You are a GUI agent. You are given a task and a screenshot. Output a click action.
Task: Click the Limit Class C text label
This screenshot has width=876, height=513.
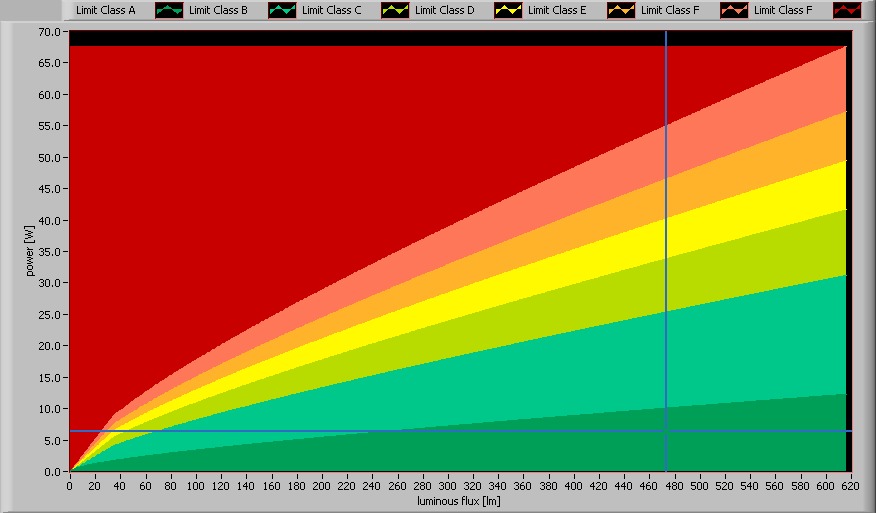point(331,10)
